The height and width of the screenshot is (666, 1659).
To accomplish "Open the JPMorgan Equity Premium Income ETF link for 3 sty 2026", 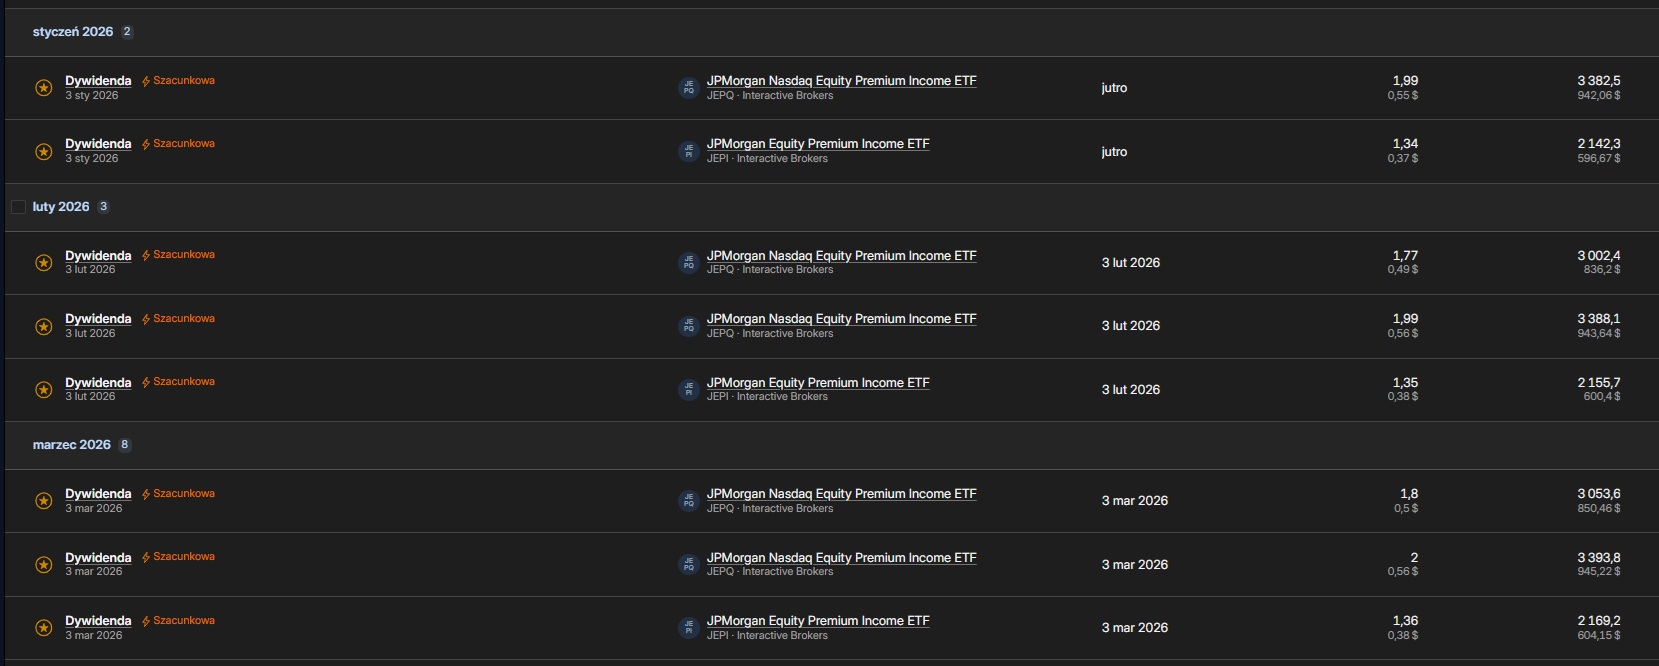I will pos(817,144).
